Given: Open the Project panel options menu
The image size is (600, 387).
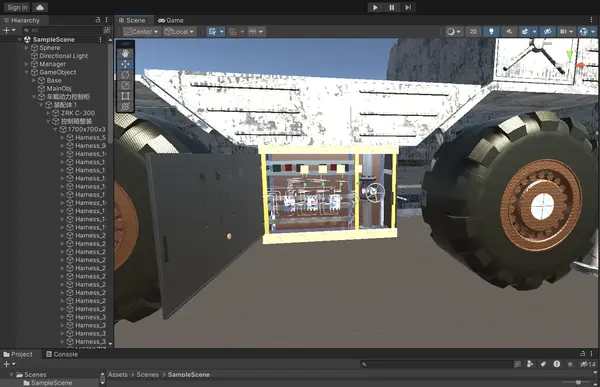Looking at the screenshot, I should coord(592,354).
